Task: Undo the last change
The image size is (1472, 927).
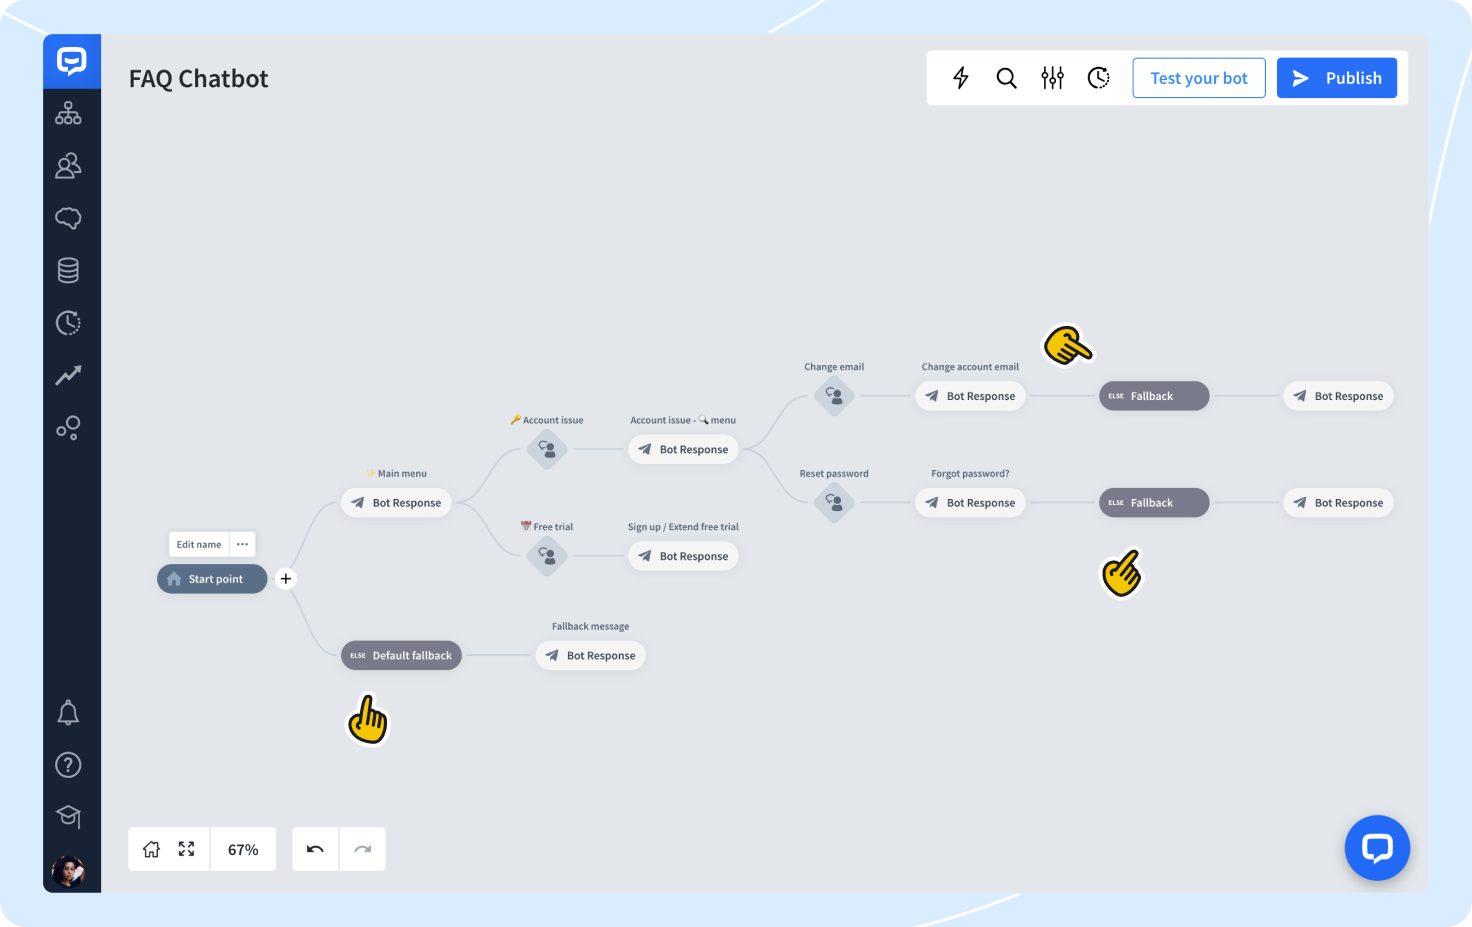Action: (314, 848)
